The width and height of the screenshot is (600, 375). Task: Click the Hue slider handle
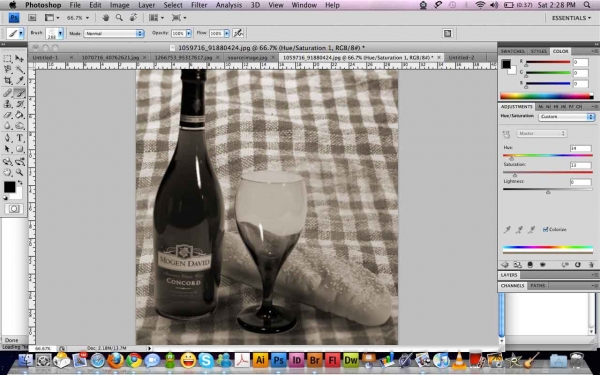click(512, 158)
